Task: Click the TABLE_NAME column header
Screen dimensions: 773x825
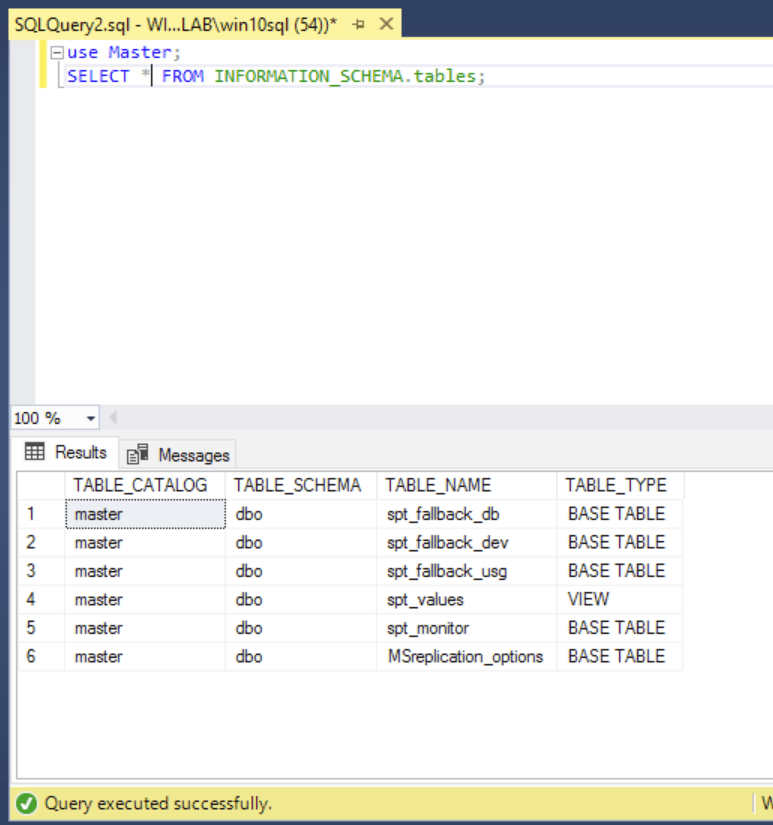Action: click(x=438, y=485)
